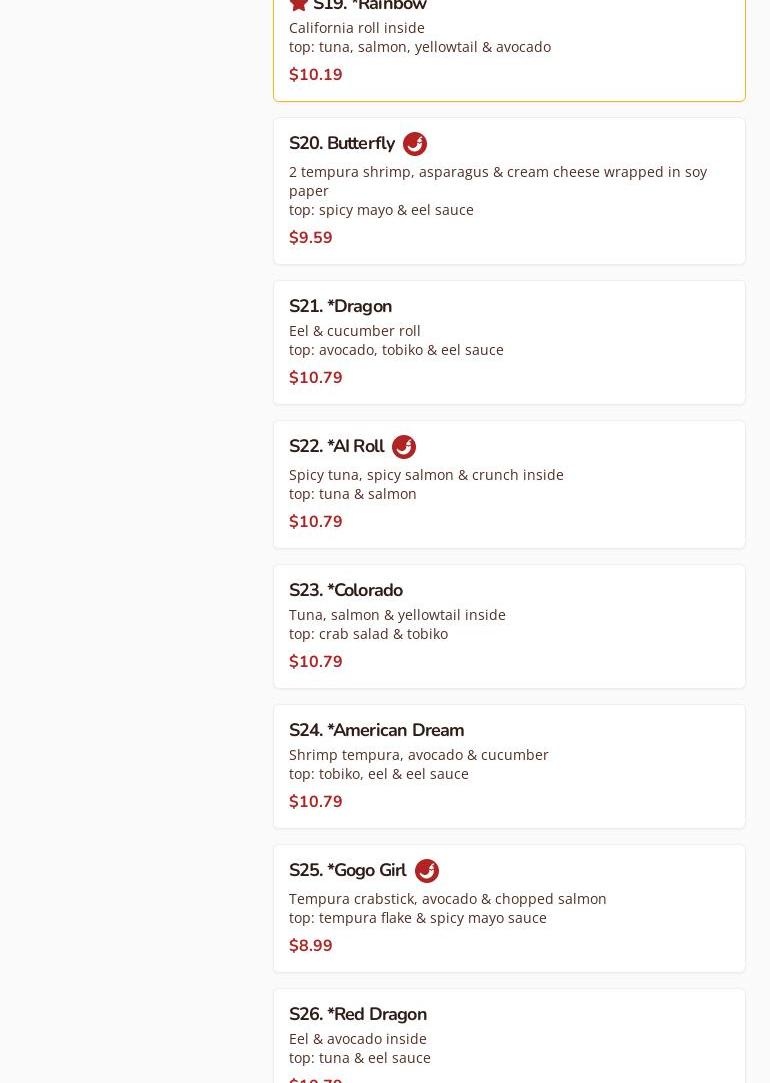The image size is (770, 1083).
Task: Select S22. AI Roll title
Action: coord(336,447)
